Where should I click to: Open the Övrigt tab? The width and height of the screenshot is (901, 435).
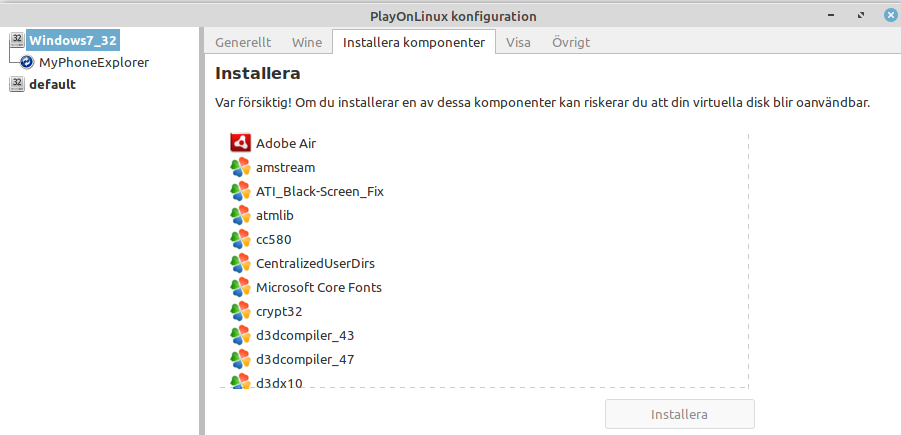(570, 43)
